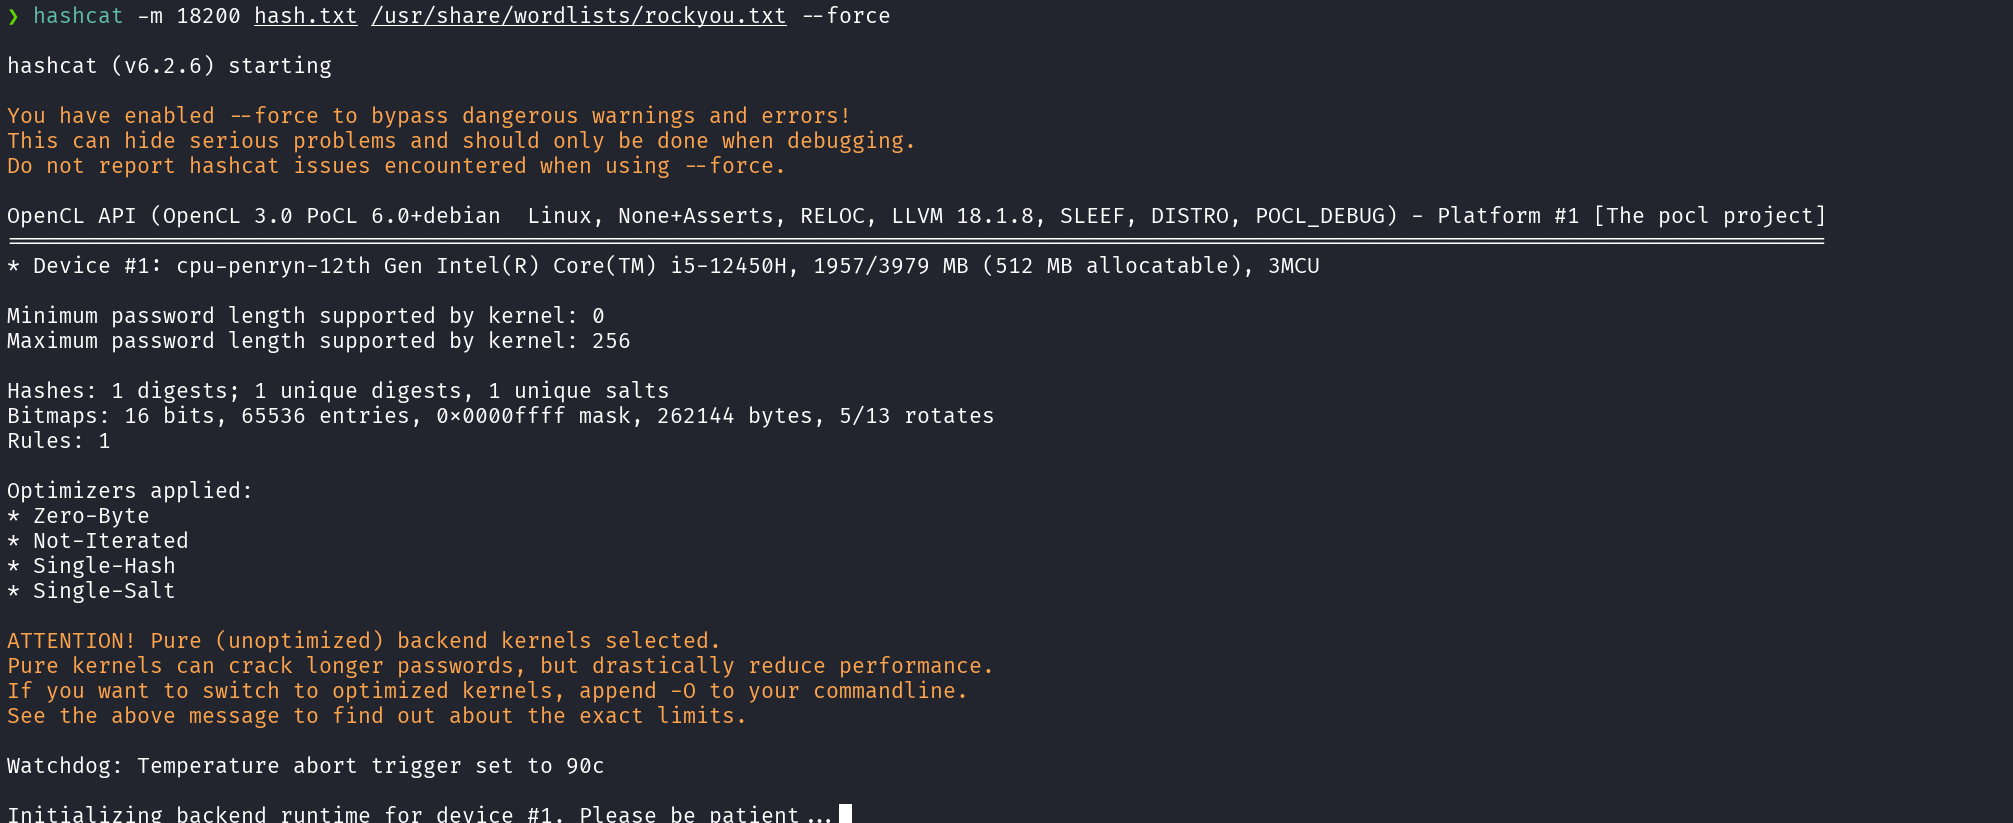Click the Rules: 1 line
2013x823 pixels.
[58, 441]
